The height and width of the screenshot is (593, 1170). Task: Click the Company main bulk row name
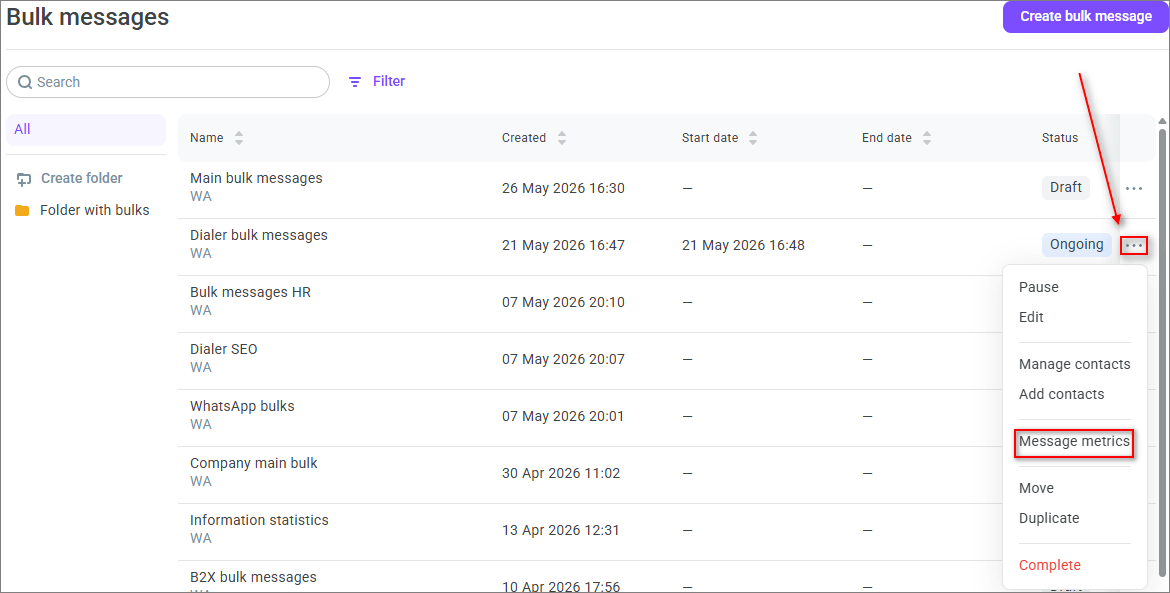point(253,463)
